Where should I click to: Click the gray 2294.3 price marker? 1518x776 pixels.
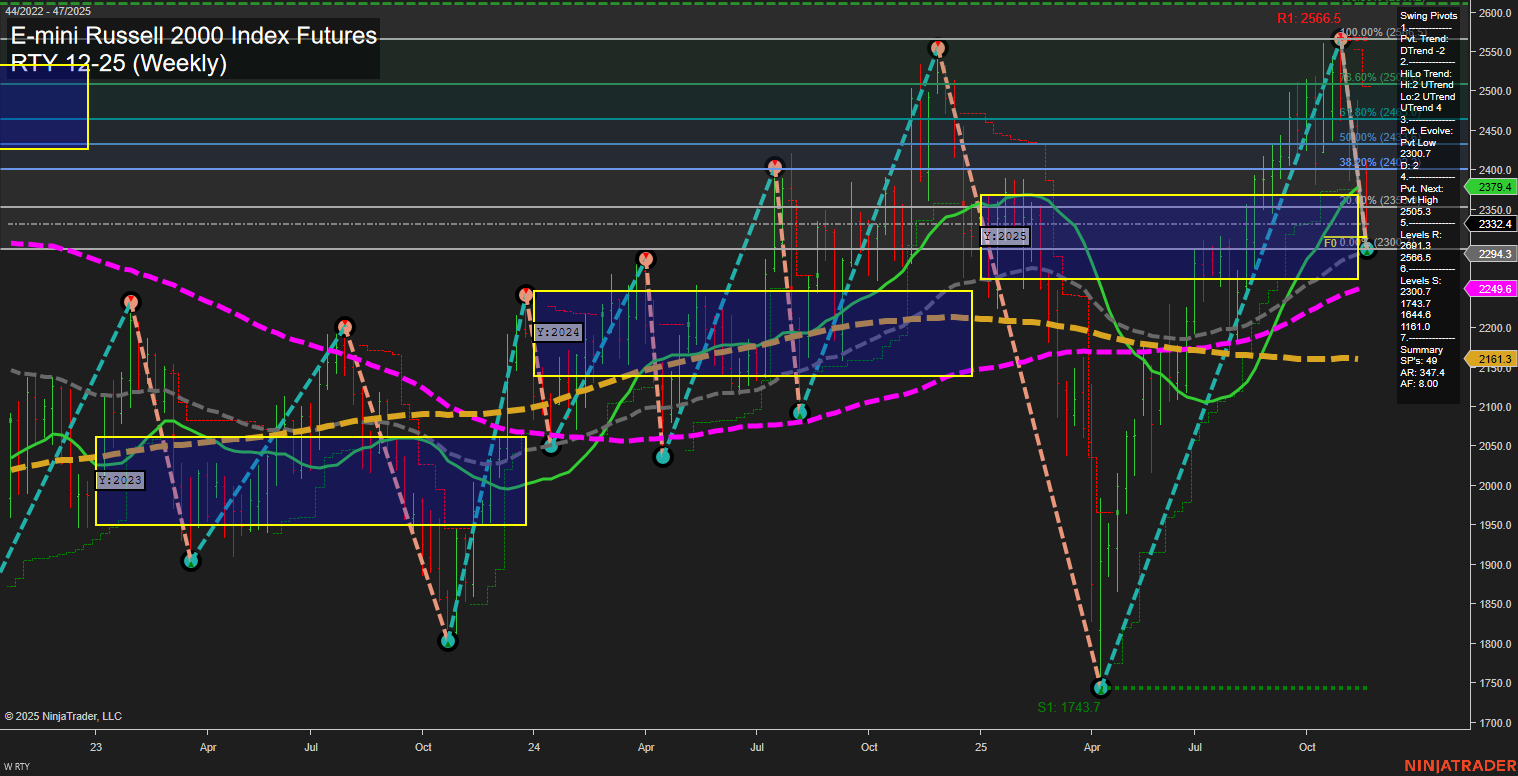click(1490, 254)
